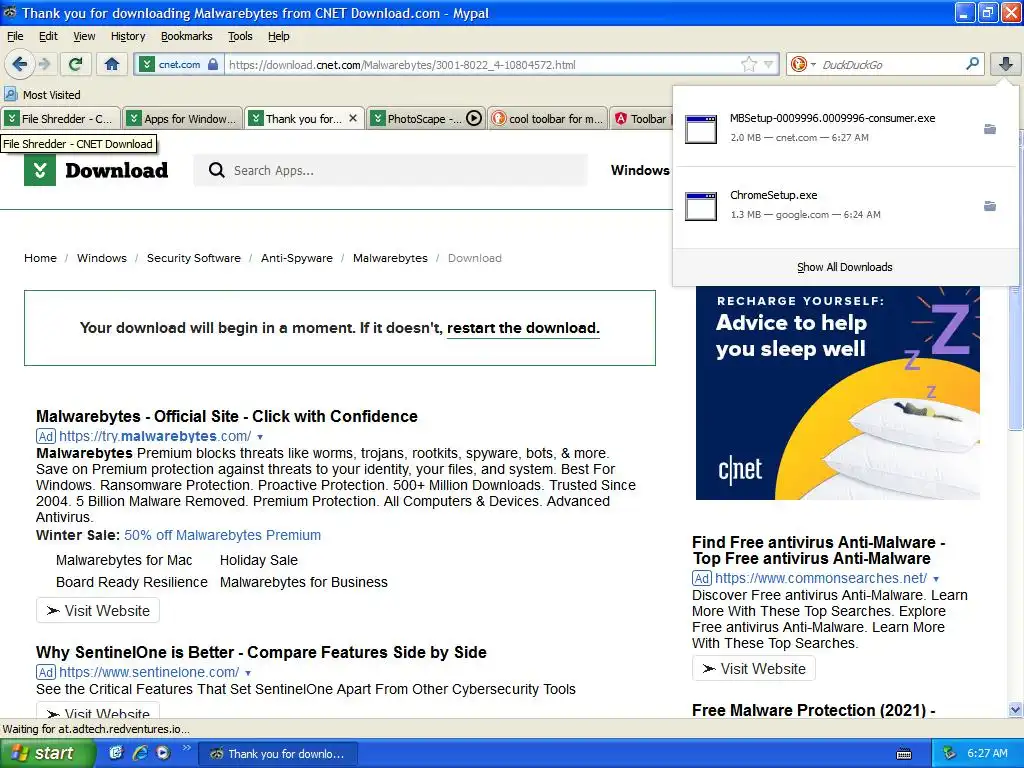Click Show All Downloads
The width and height of the screenshot is (1024, 768).
pos(844,267)
